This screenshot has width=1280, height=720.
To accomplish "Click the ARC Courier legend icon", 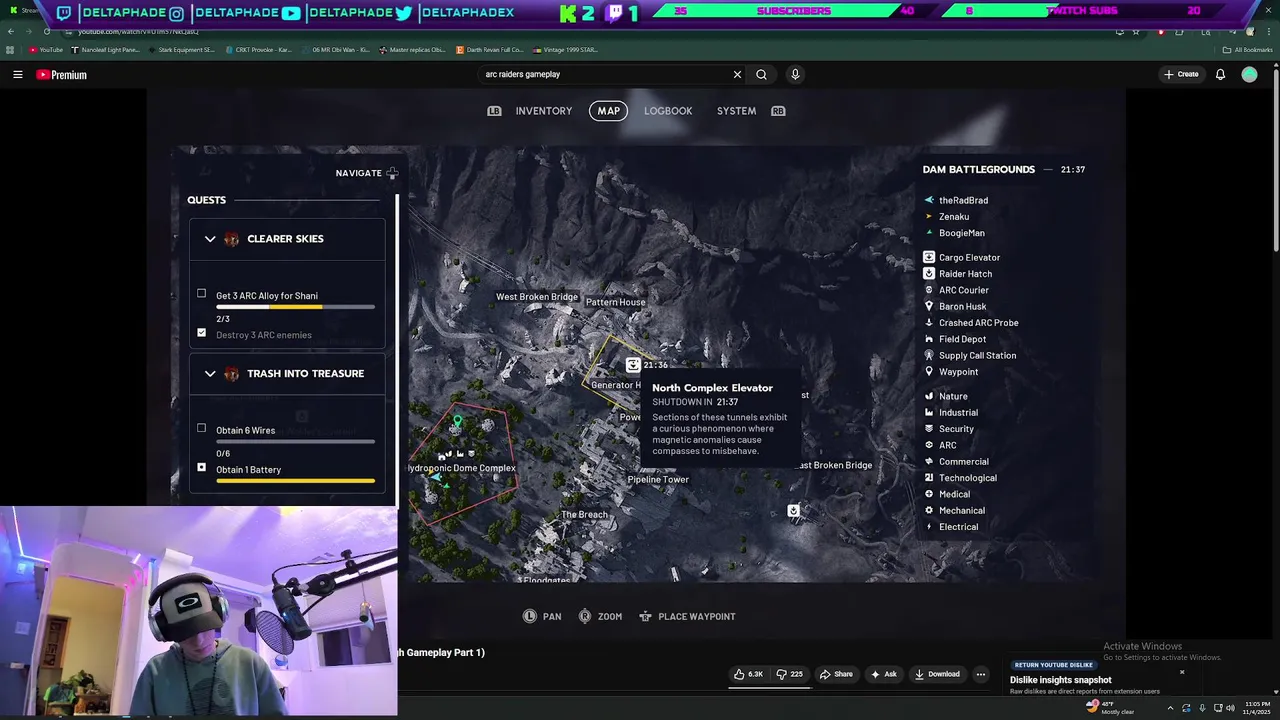I will pos(929,290).
